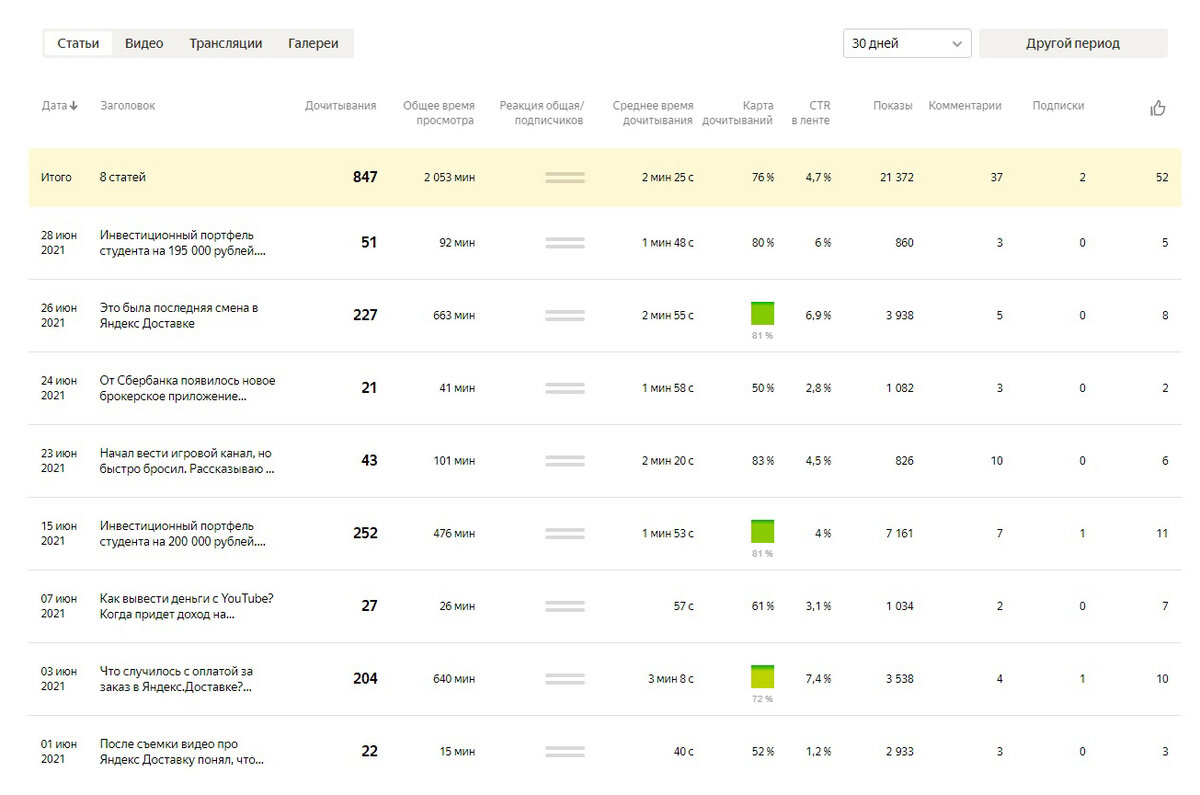Viewport: 1200px width, 795px height.
Task: Click read-throughs value 204
Action: click(x=365, y=678)
